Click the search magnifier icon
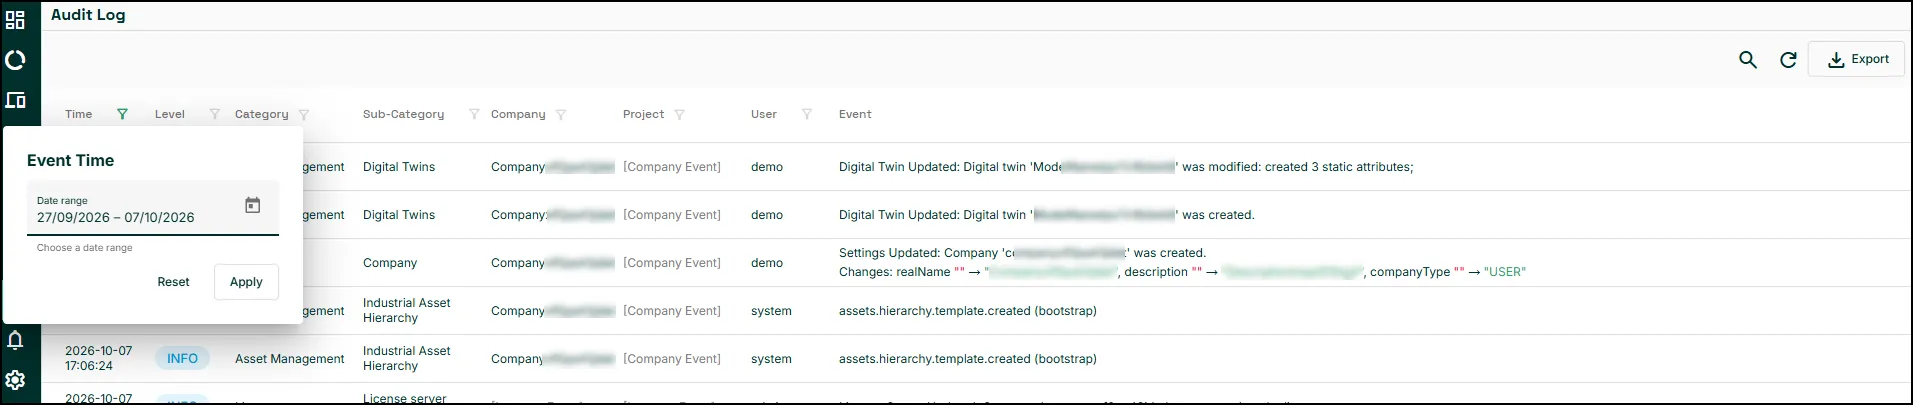Screen dimensions: 1913x405 tap(1748, 60)
